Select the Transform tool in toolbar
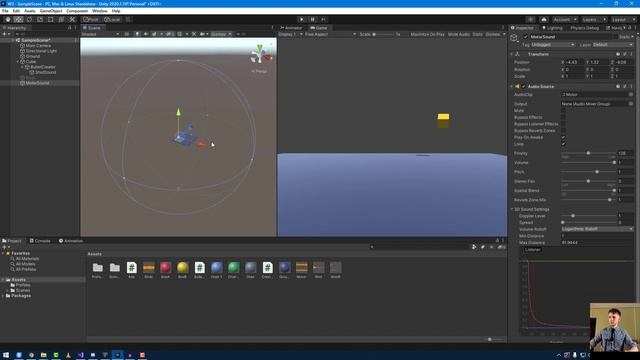 click(x=61, y=19)
